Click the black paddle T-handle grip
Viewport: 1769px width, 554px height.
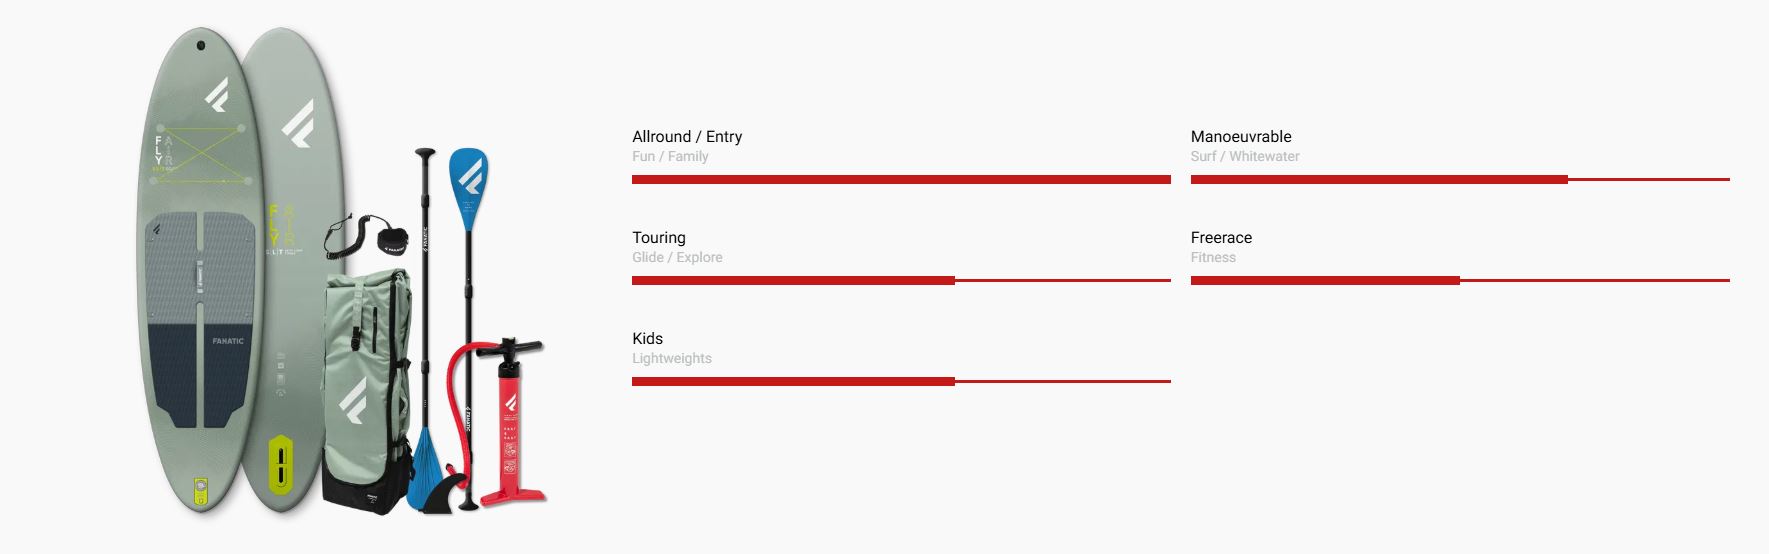[426, 153]
